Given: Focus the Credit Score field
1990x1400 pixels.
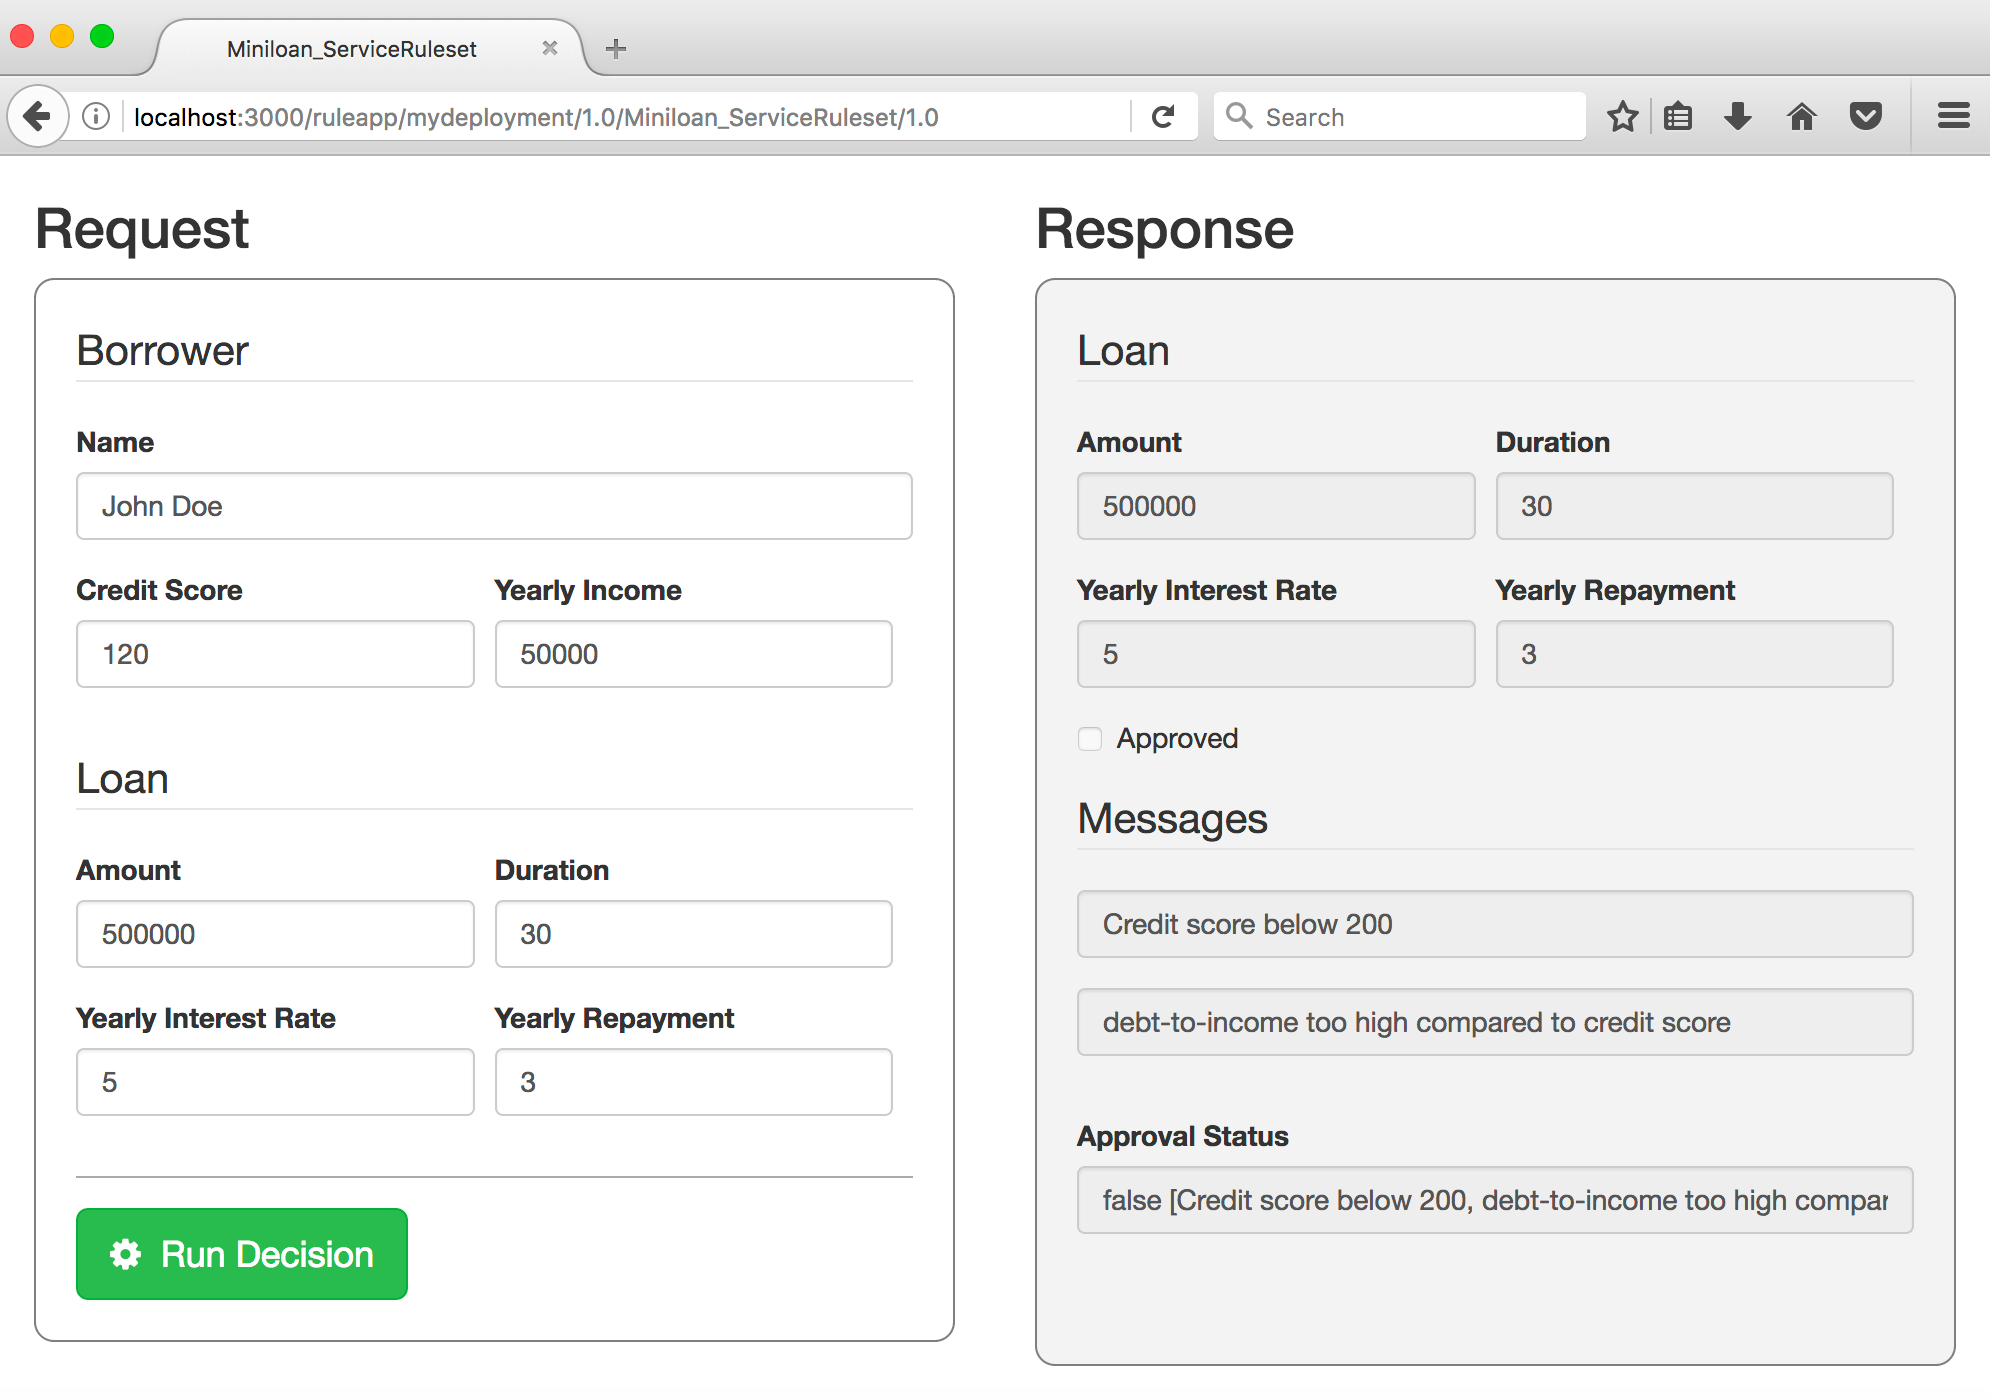Looking at the screenshot, I should pos(275,654).
